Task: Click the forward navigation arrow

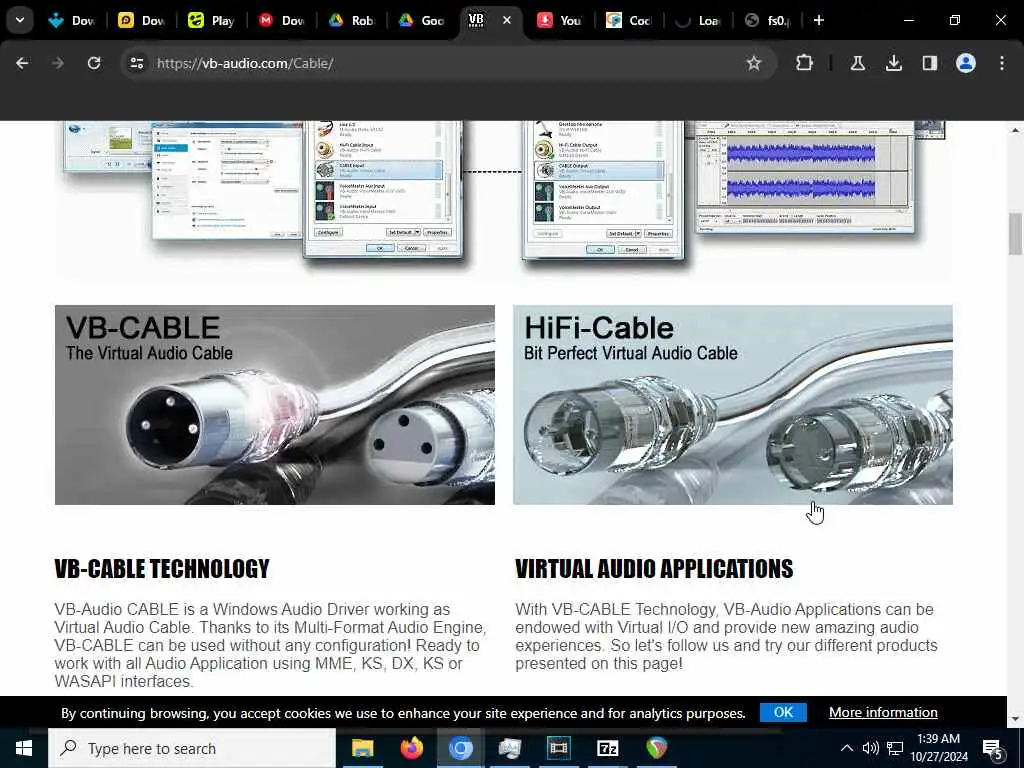Action: [57, 63]
